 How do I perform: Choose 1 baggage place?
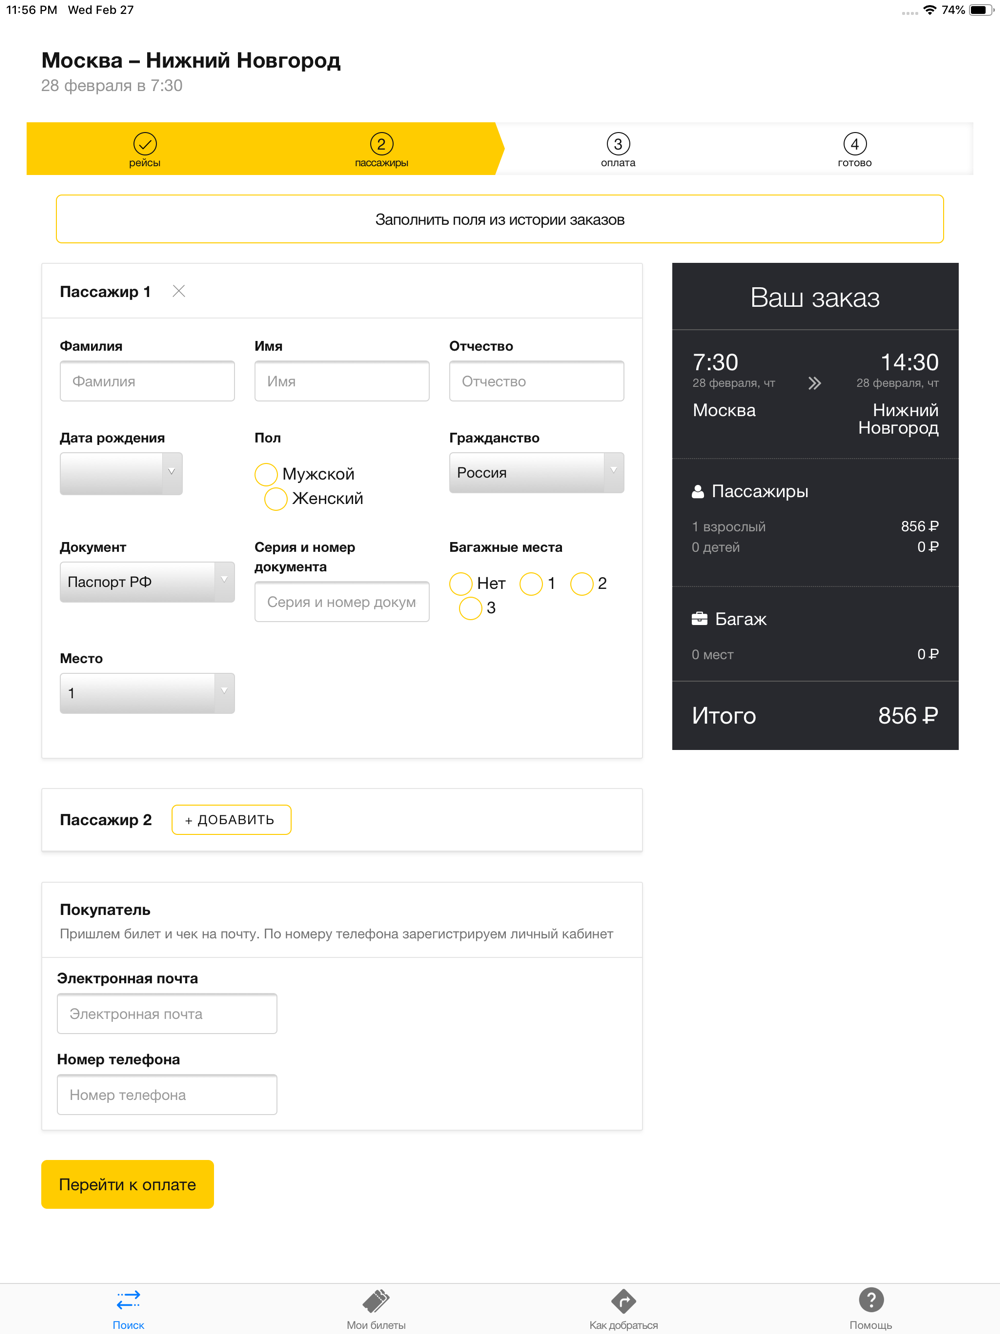click(532, 584)
